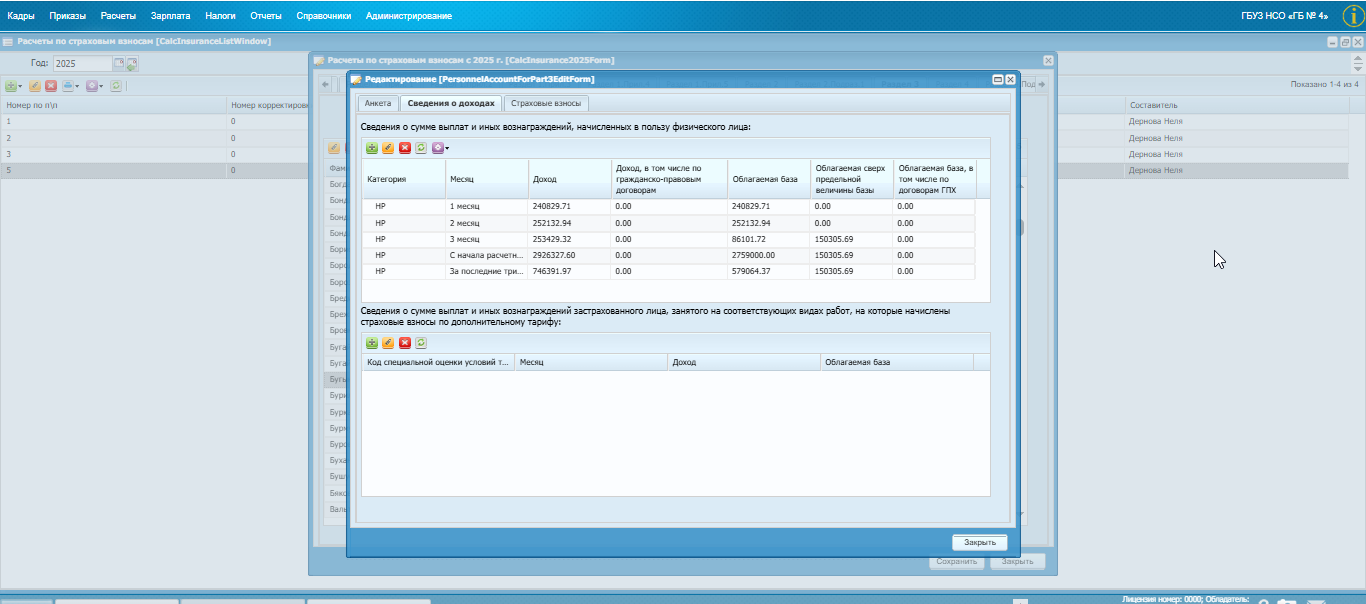
Task: Open Справочники menu
Action: pos(324,16)
